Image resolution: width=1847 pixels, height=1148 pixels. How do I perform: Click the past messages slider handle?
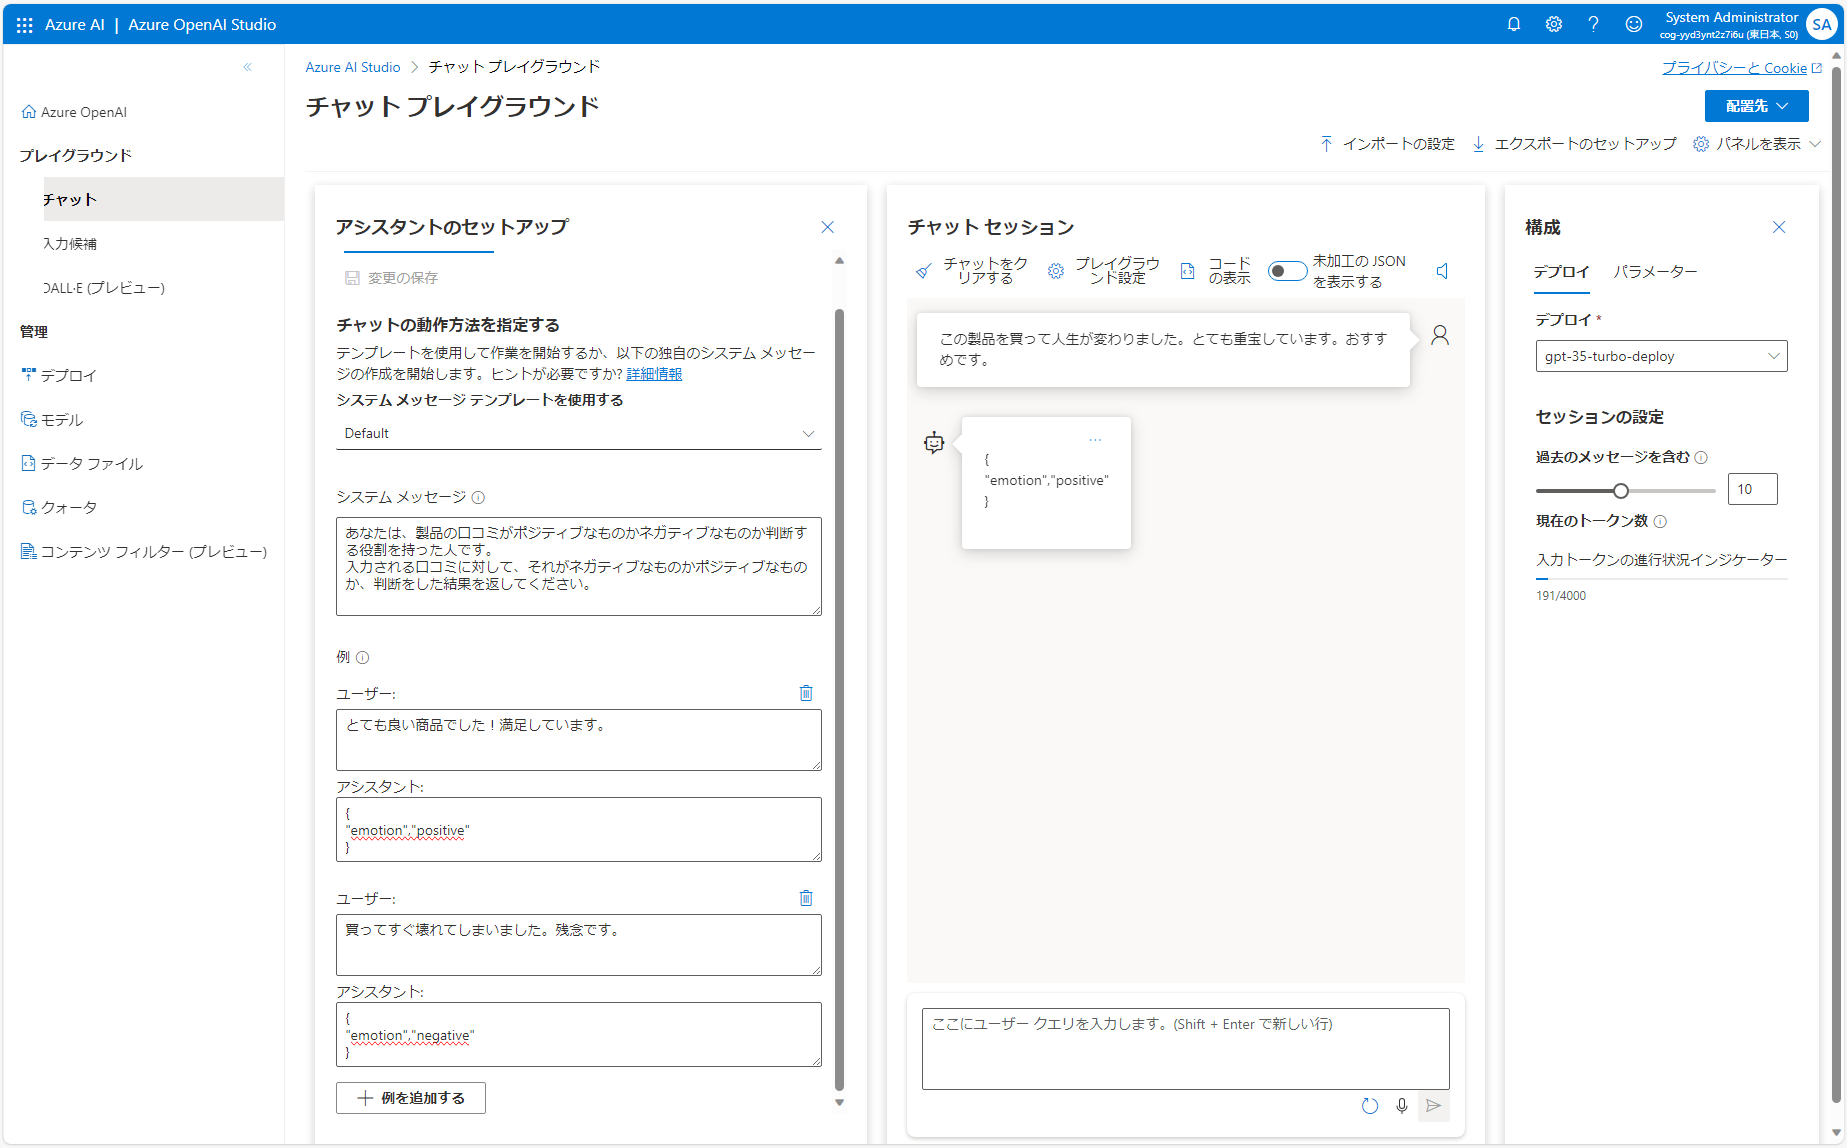click(x=1621, y=490)
